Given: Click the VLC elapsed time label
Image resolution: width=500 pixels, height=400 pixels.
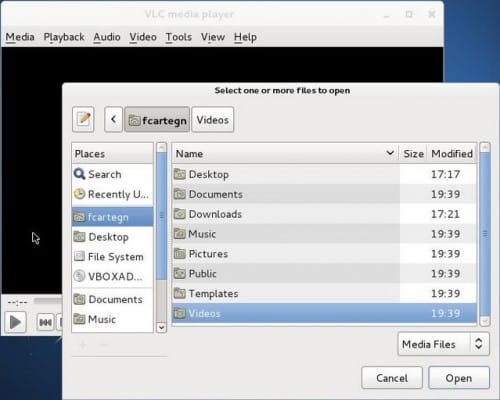Looking at the screenshot, I should 18,302.
